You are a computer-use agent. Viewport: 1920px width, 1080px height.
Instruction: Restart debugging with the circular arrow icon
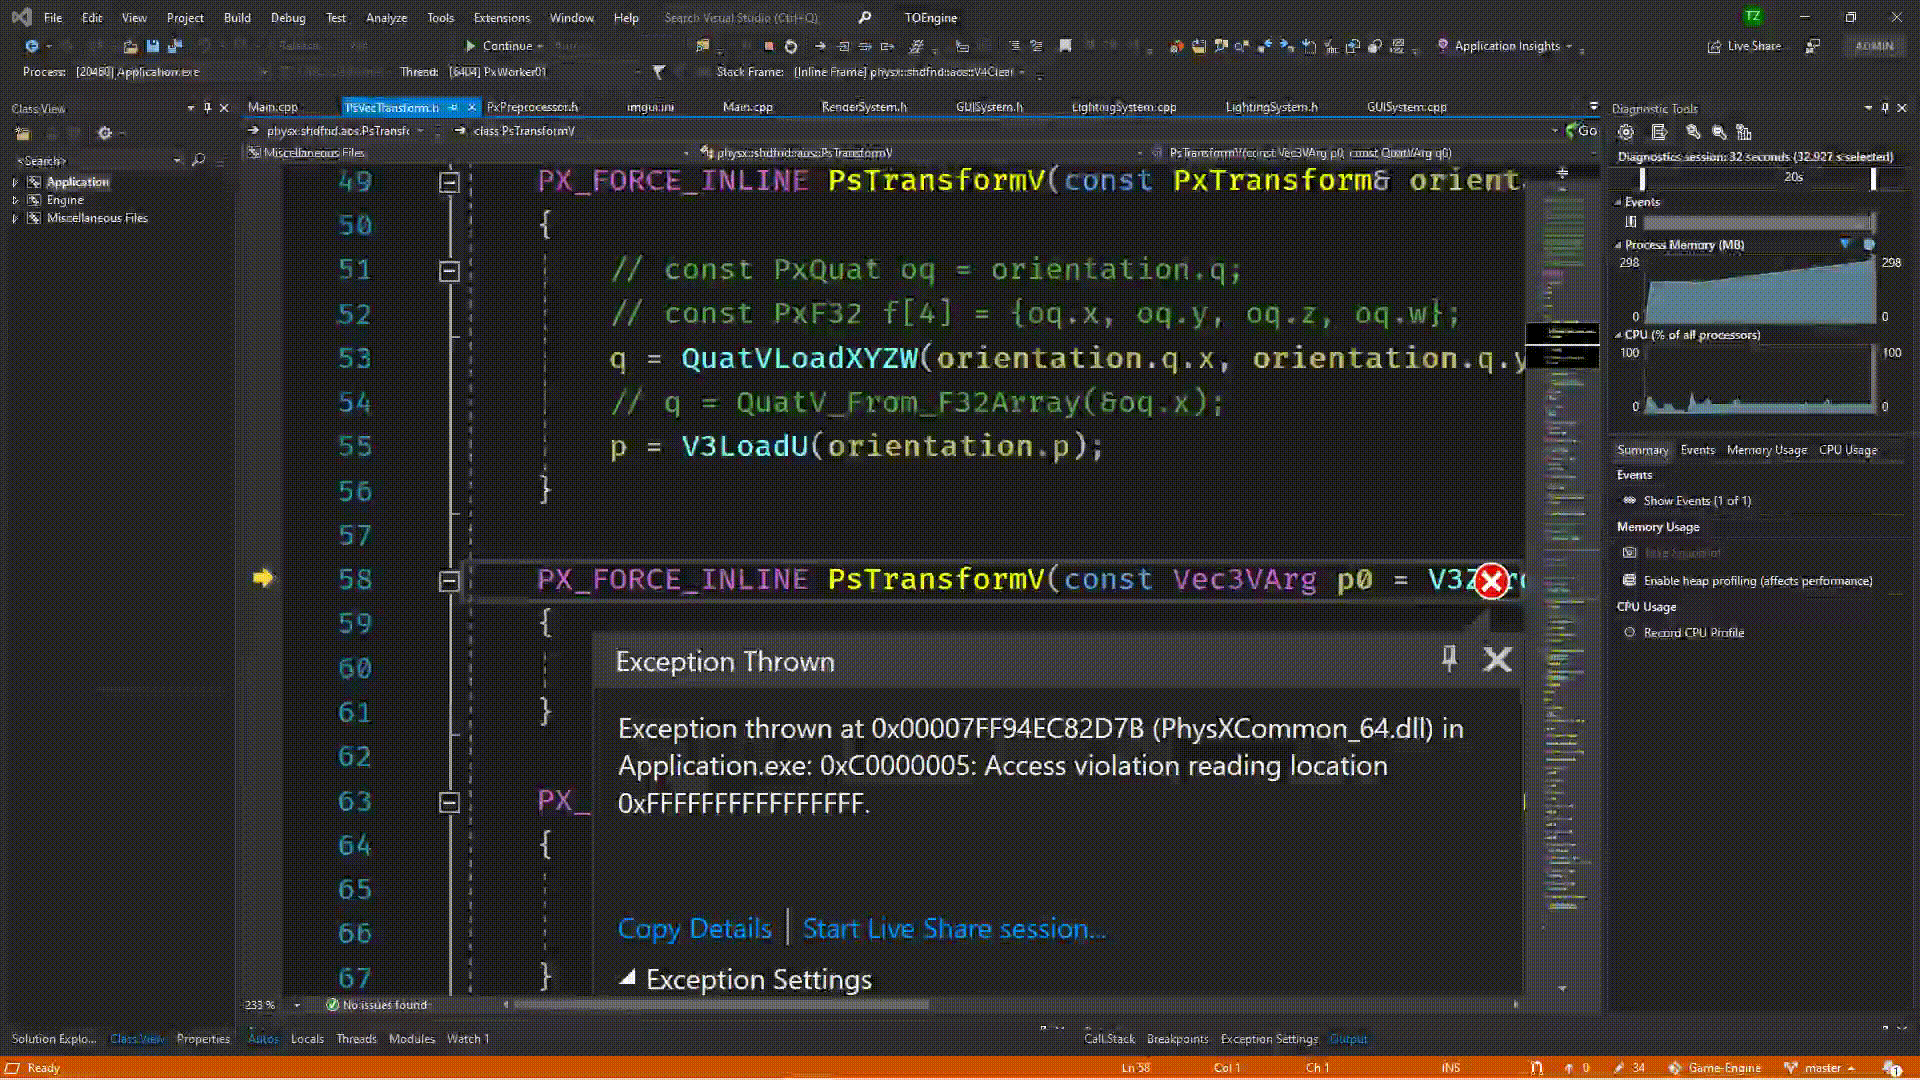tap(791, 46)
